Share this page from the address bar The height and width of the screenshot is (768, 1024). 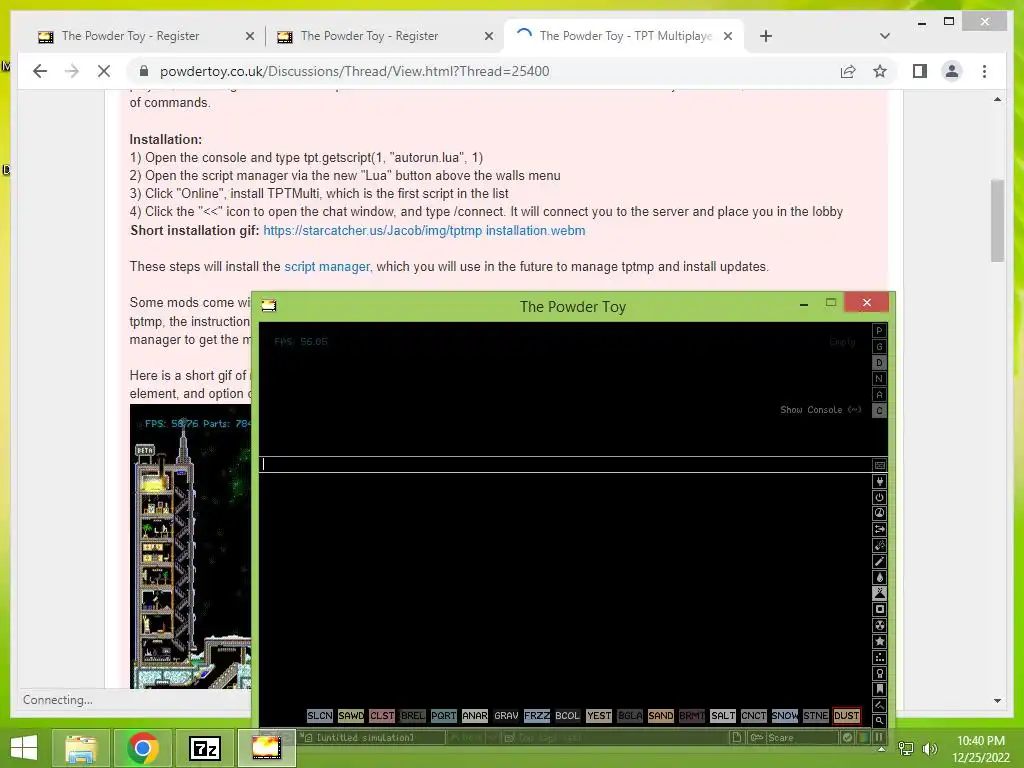(848, 71)
